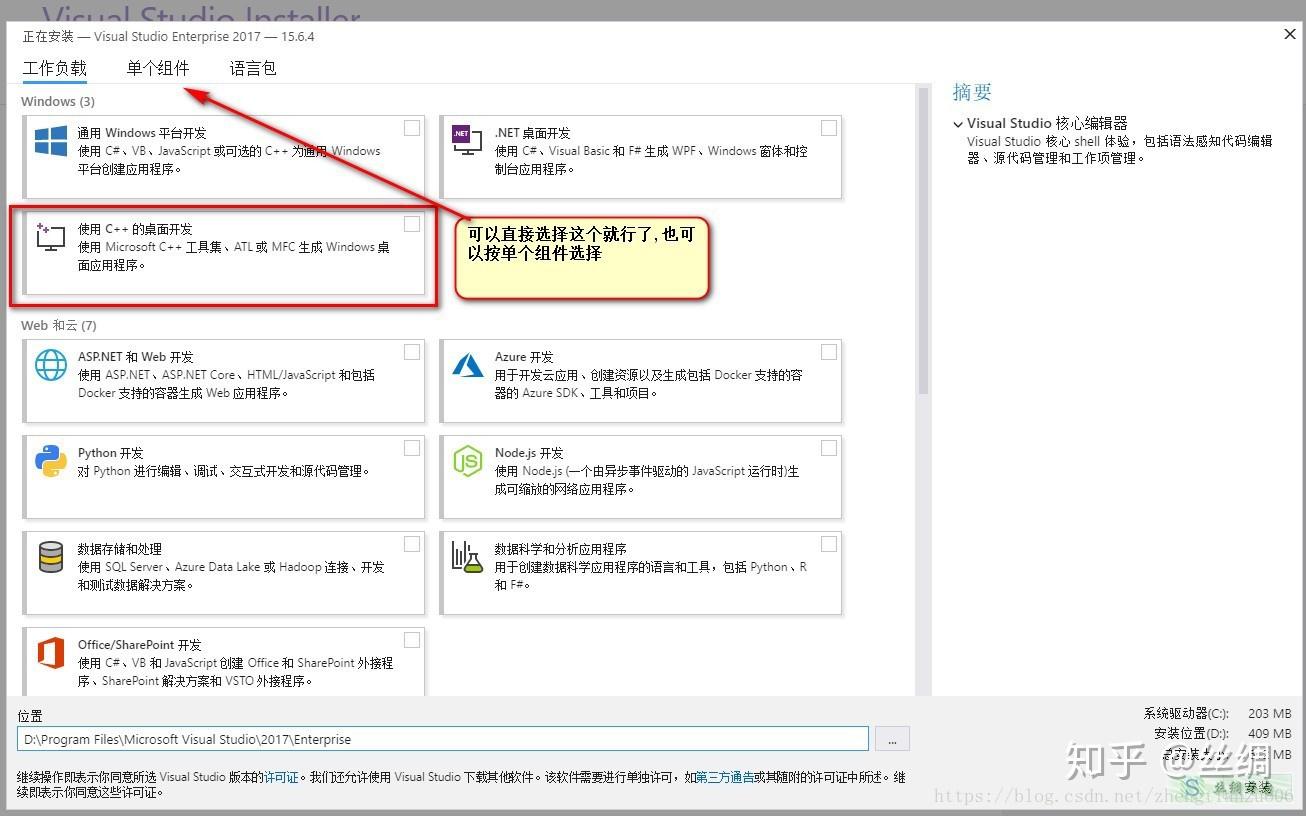1306x816 pixels.
Task: Click the Node.js workload icon
Action: click(x=467, y=460)
